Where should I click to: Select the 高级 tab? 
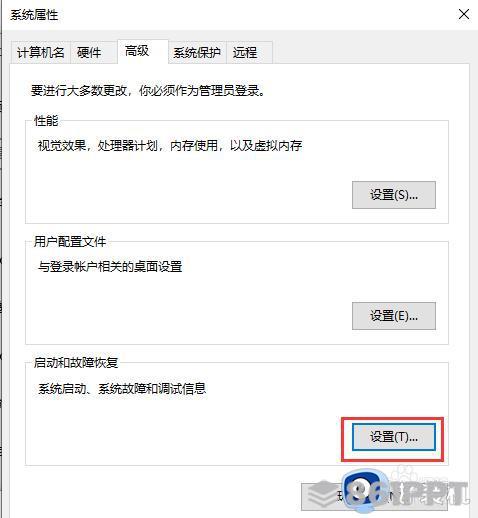[x=137, y=51]
